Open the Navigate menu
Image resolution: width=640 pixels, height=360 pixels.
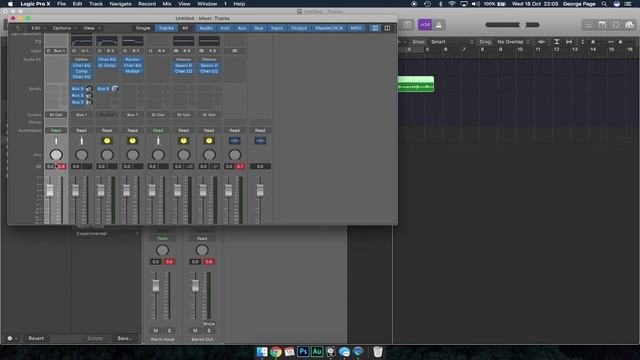(120, 4)
